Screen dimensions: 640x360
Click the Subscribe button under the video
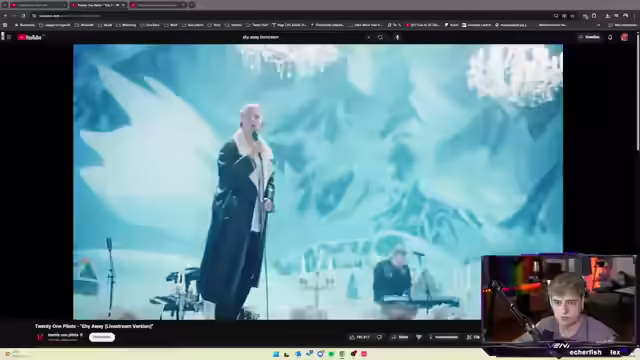click(x=102, y=337)
